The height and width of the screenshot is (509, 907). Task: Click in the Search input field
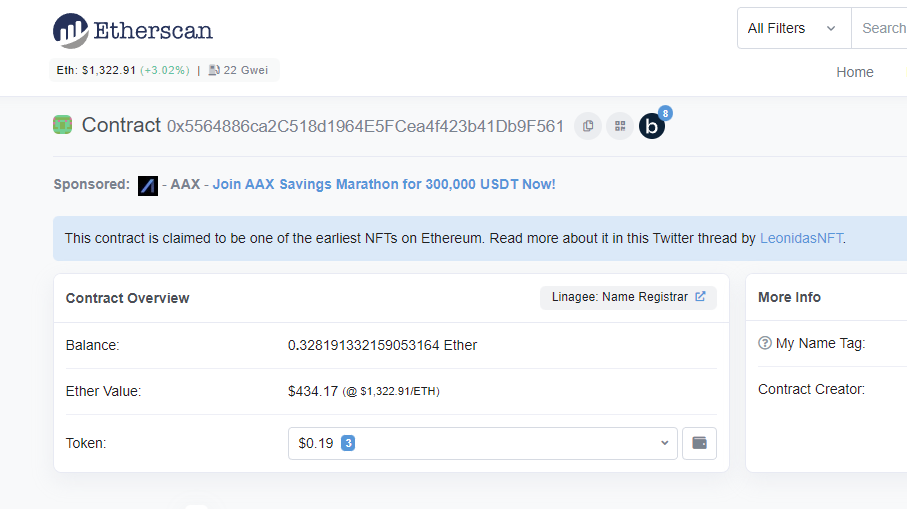(x=879, y=28)
